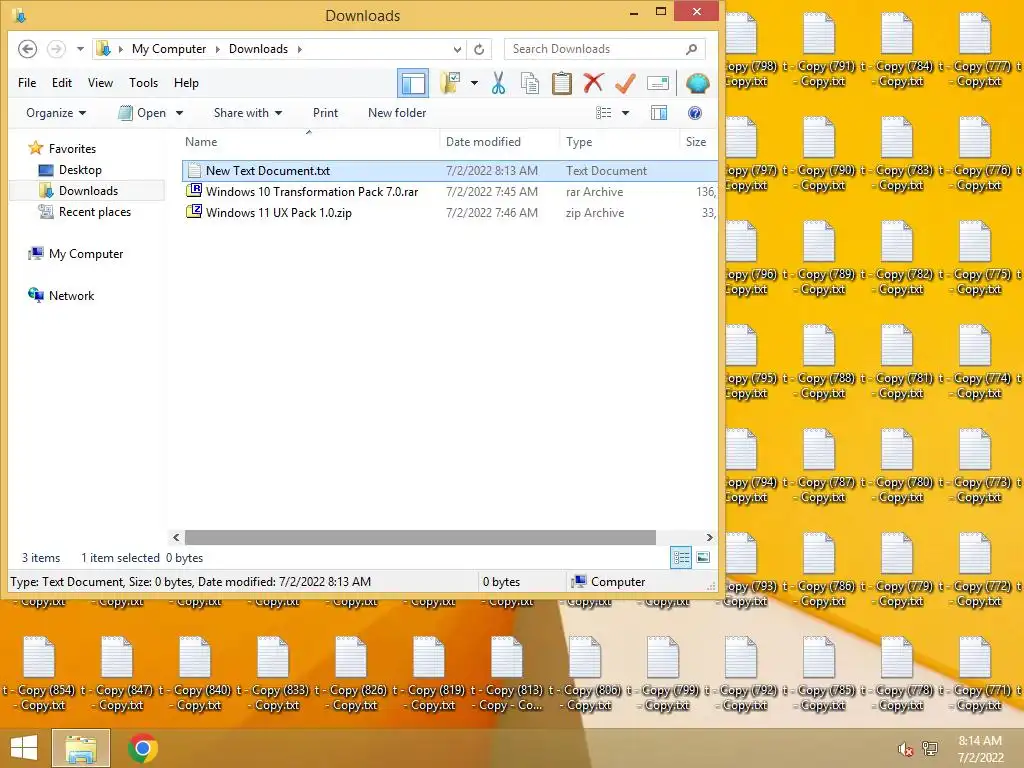Toggle the navigation pane toolbar button
1024x768 pixels.
click(x=413, y=83)
